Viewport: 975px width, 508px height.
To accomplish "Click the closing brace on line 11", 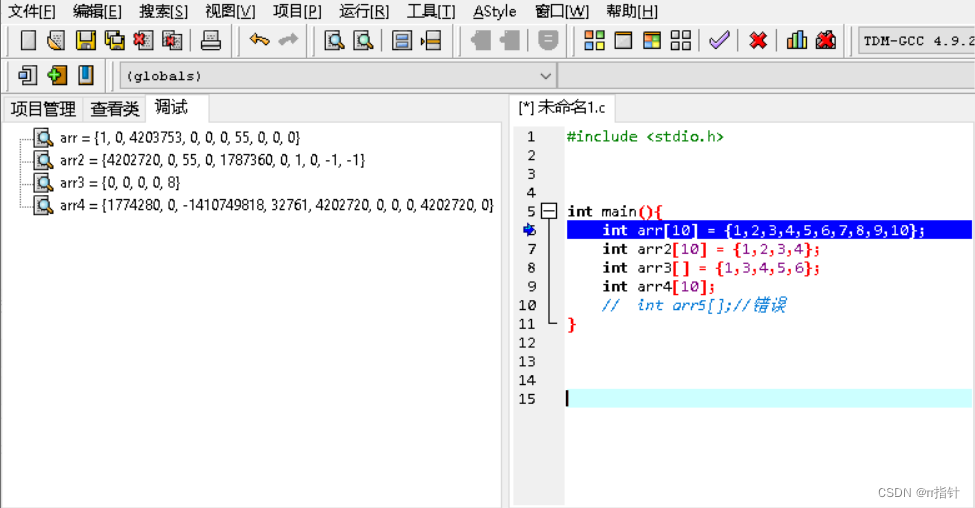I will [x=571, y=324].
